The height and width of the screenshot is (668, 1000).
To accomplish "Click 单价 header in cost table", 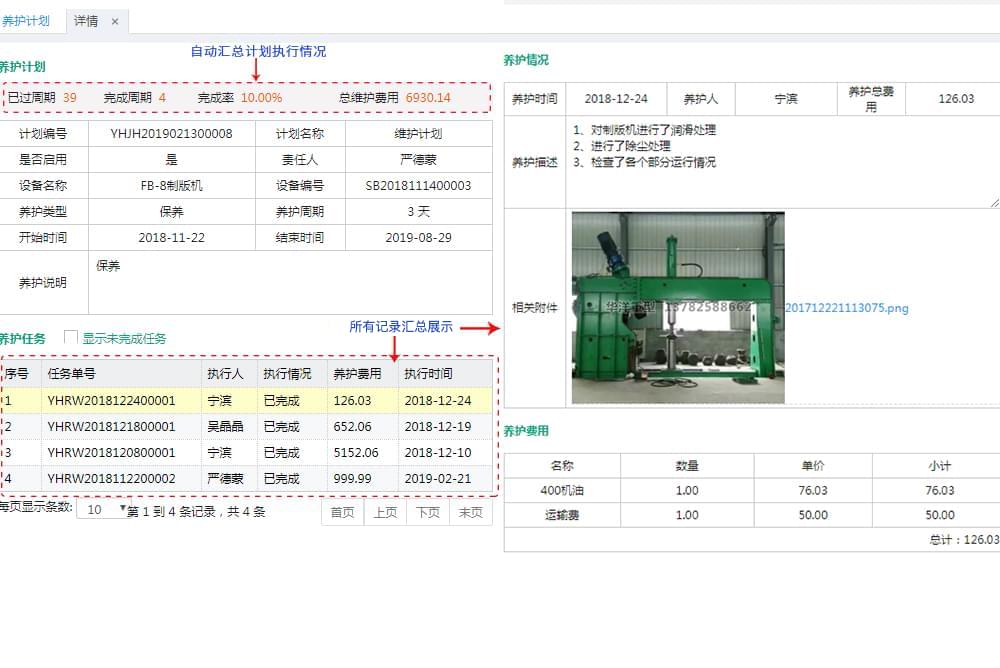I will (x=812, y=466).
